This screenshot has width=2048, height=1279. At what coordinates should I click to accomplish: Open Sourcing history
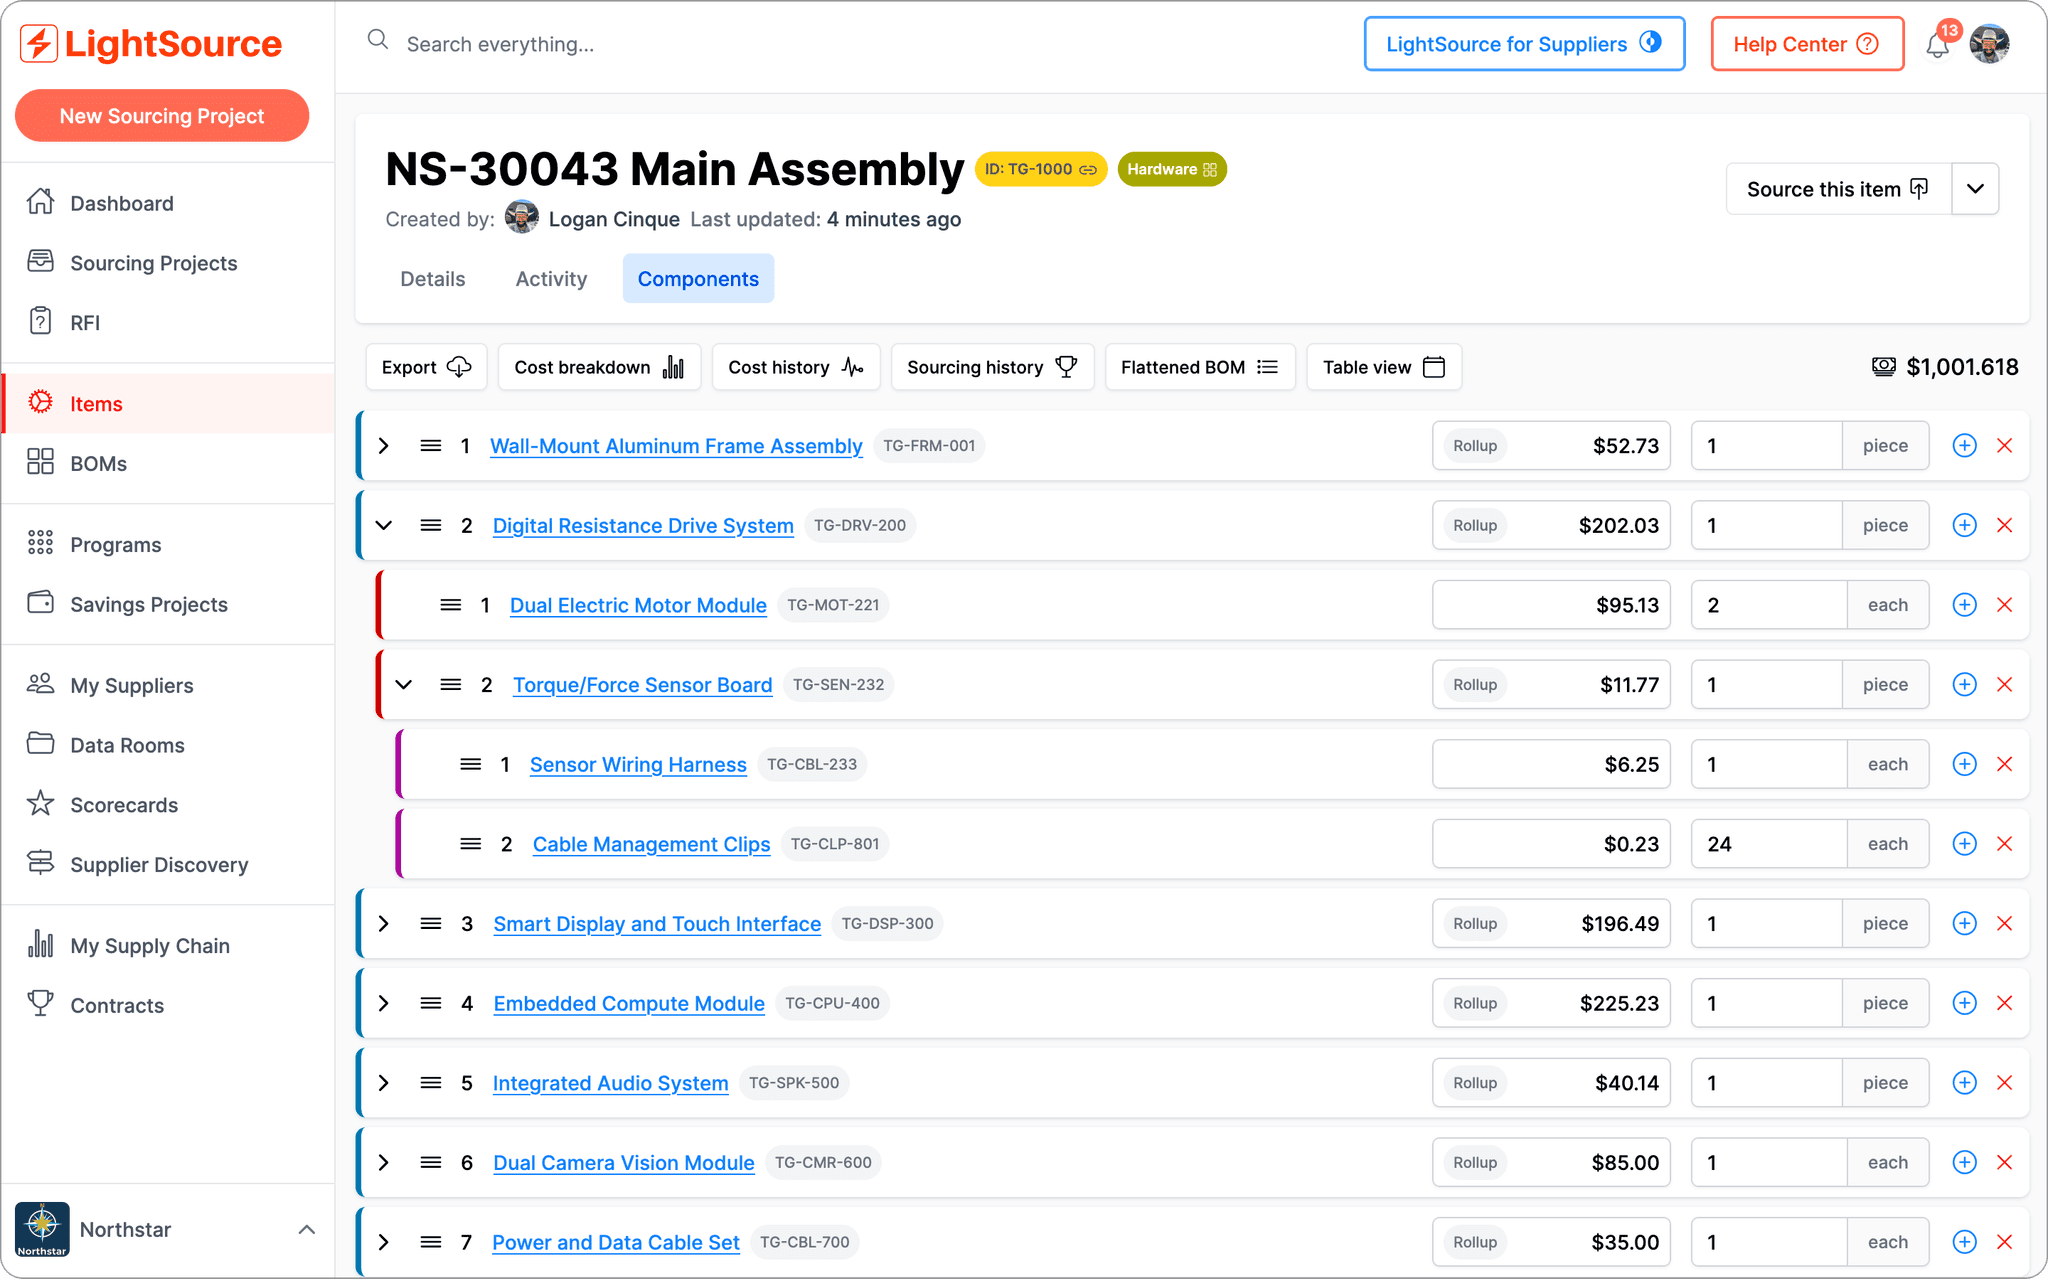[x=992, y=367]
